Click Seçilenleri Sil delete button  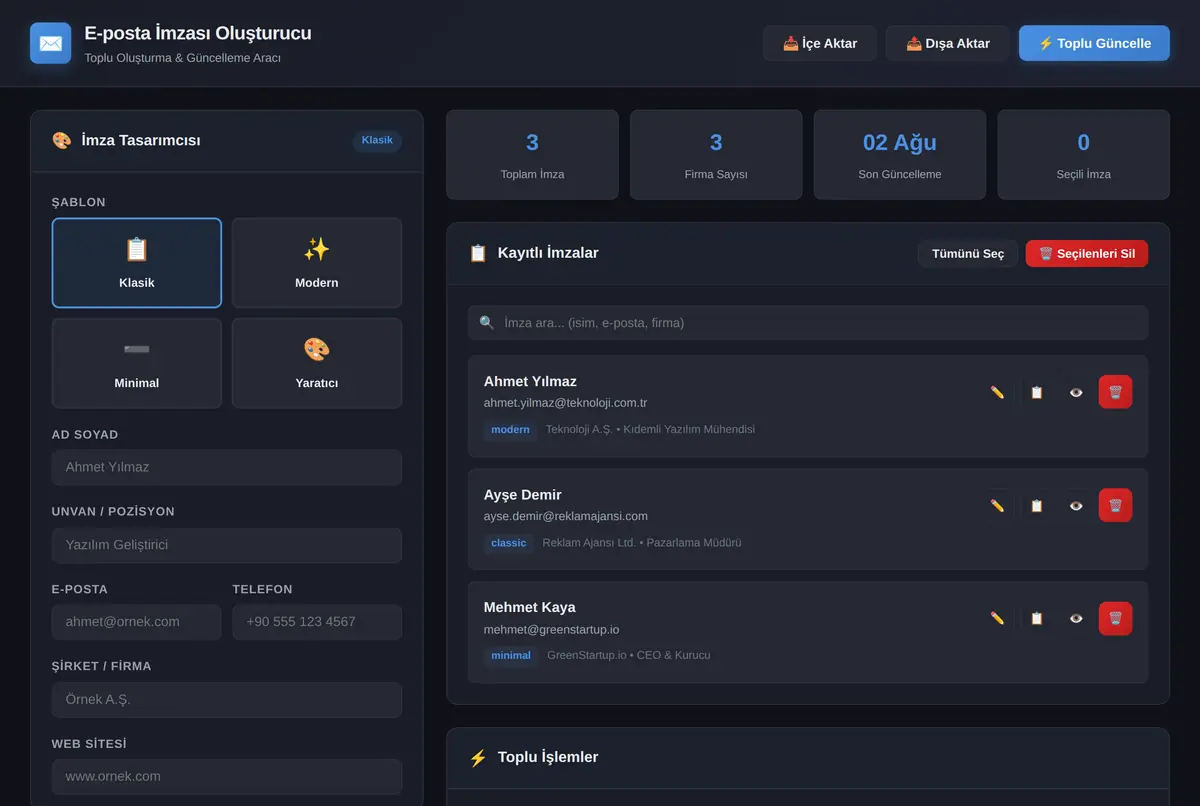pyautogui.click(x=1087, y=253)
